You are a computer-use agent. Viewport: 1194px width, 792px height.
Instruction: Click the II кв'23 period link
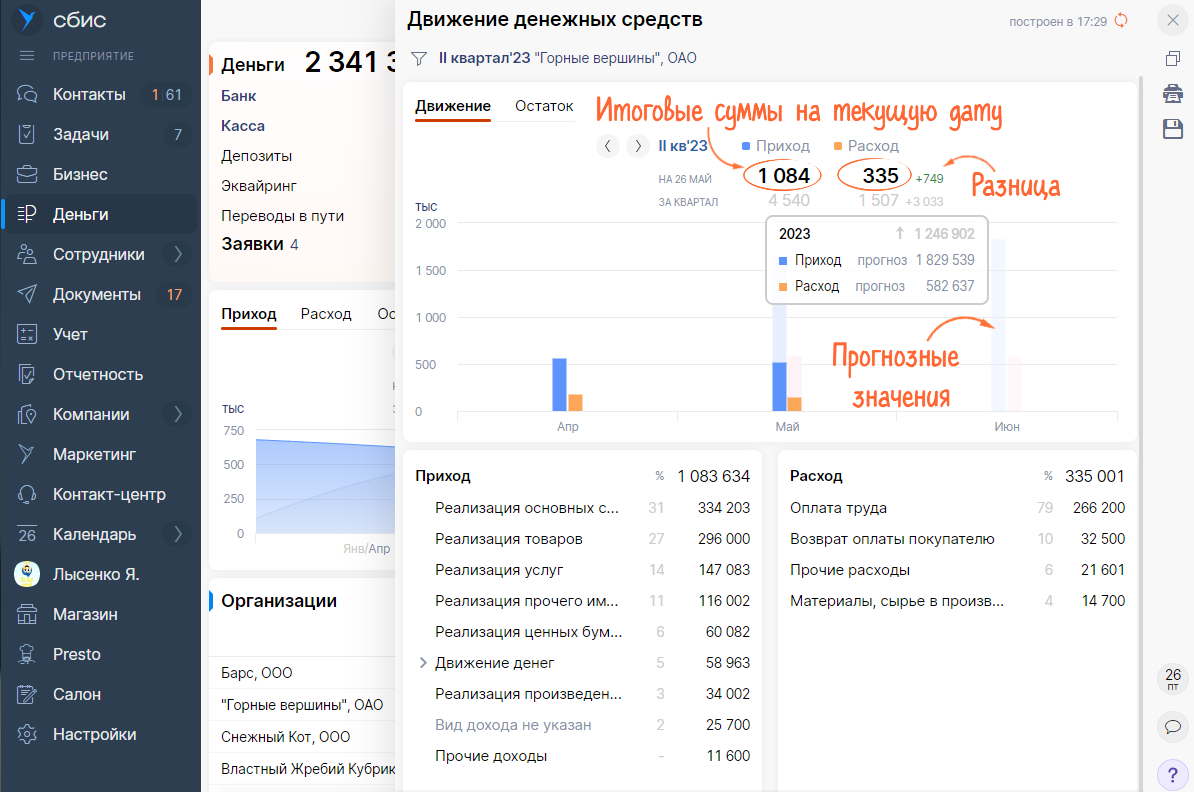(x=682, y=146)
